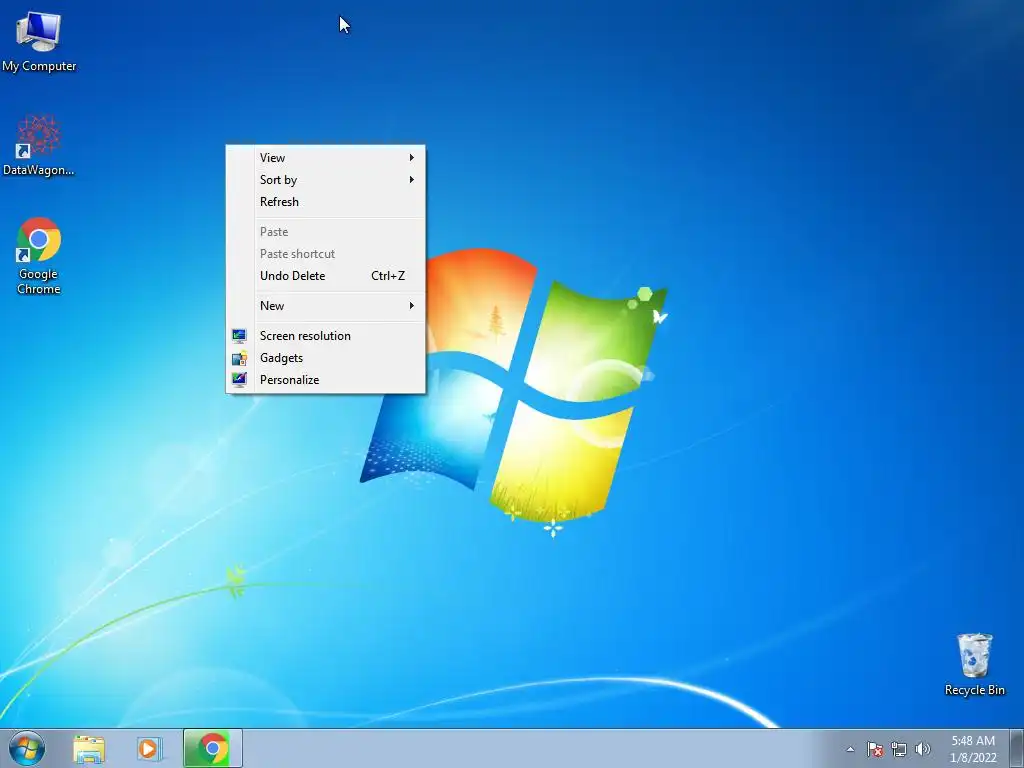Choose Undo Delete in the context menu
1024x768 pixels.
(x=326, y=276)
